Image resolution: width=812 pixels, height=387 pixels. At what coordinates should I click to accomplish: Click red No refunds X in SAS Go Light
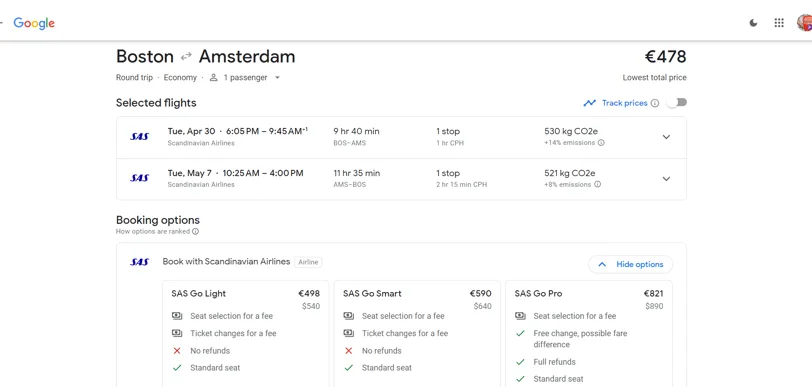tap(177, 351)
